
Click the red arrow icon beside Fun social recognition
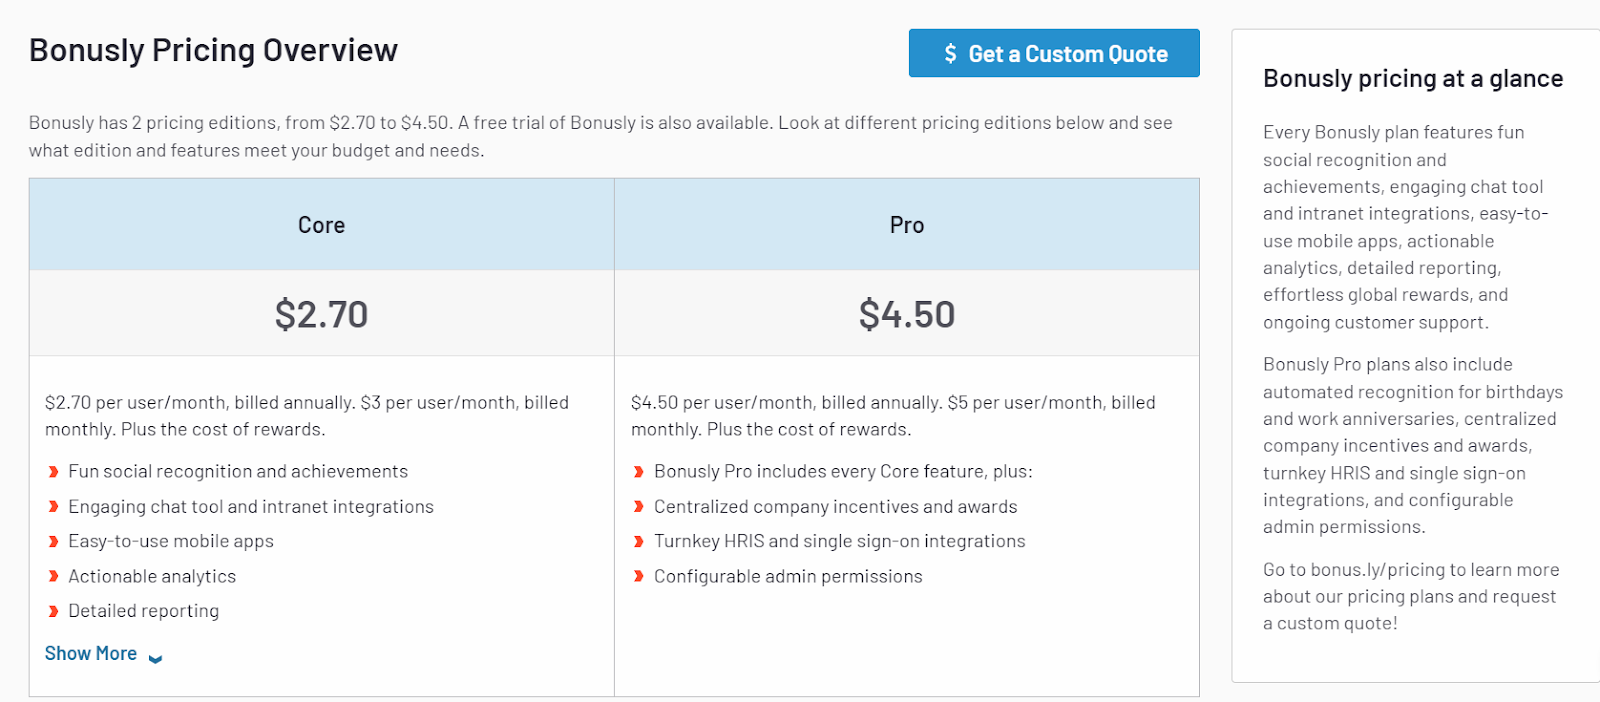pos(54,471)
